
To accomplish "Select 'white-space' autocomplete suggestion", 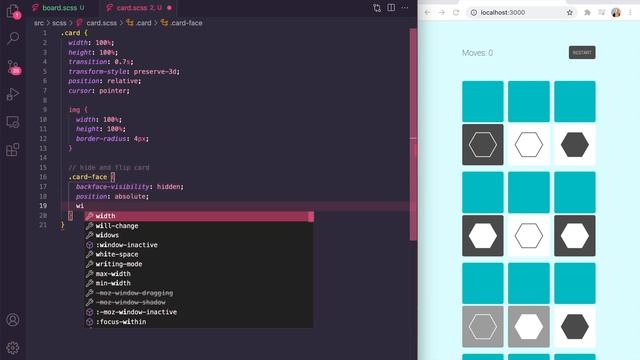I will 199,254.
